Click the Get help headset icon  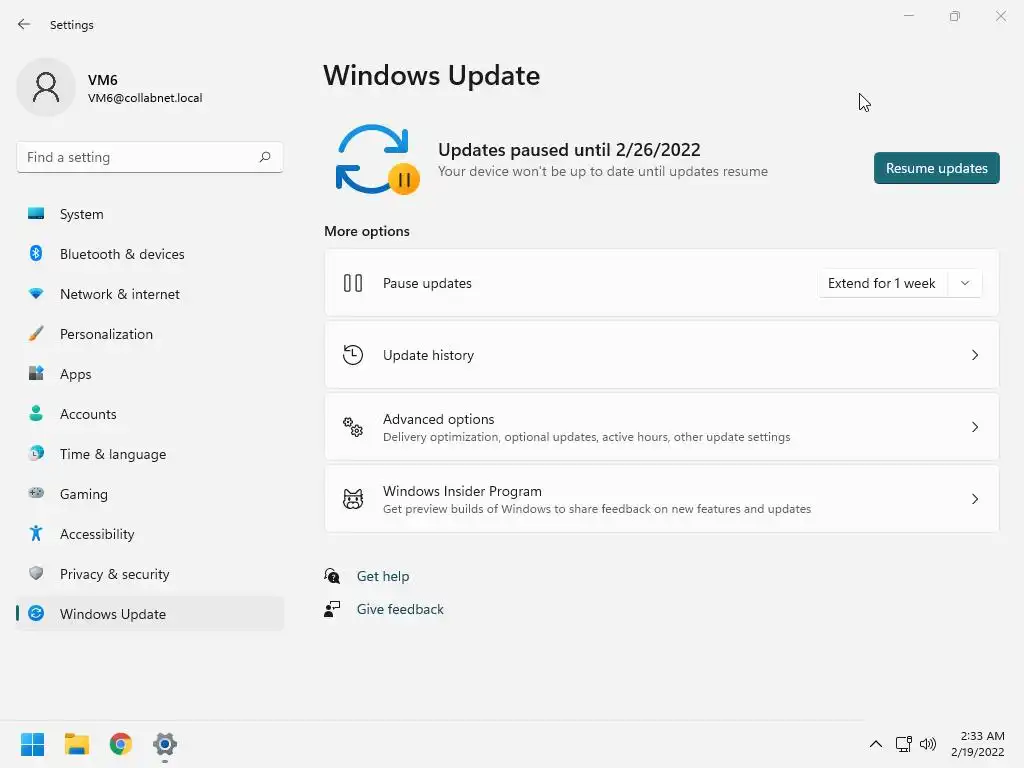click(332, 575)
